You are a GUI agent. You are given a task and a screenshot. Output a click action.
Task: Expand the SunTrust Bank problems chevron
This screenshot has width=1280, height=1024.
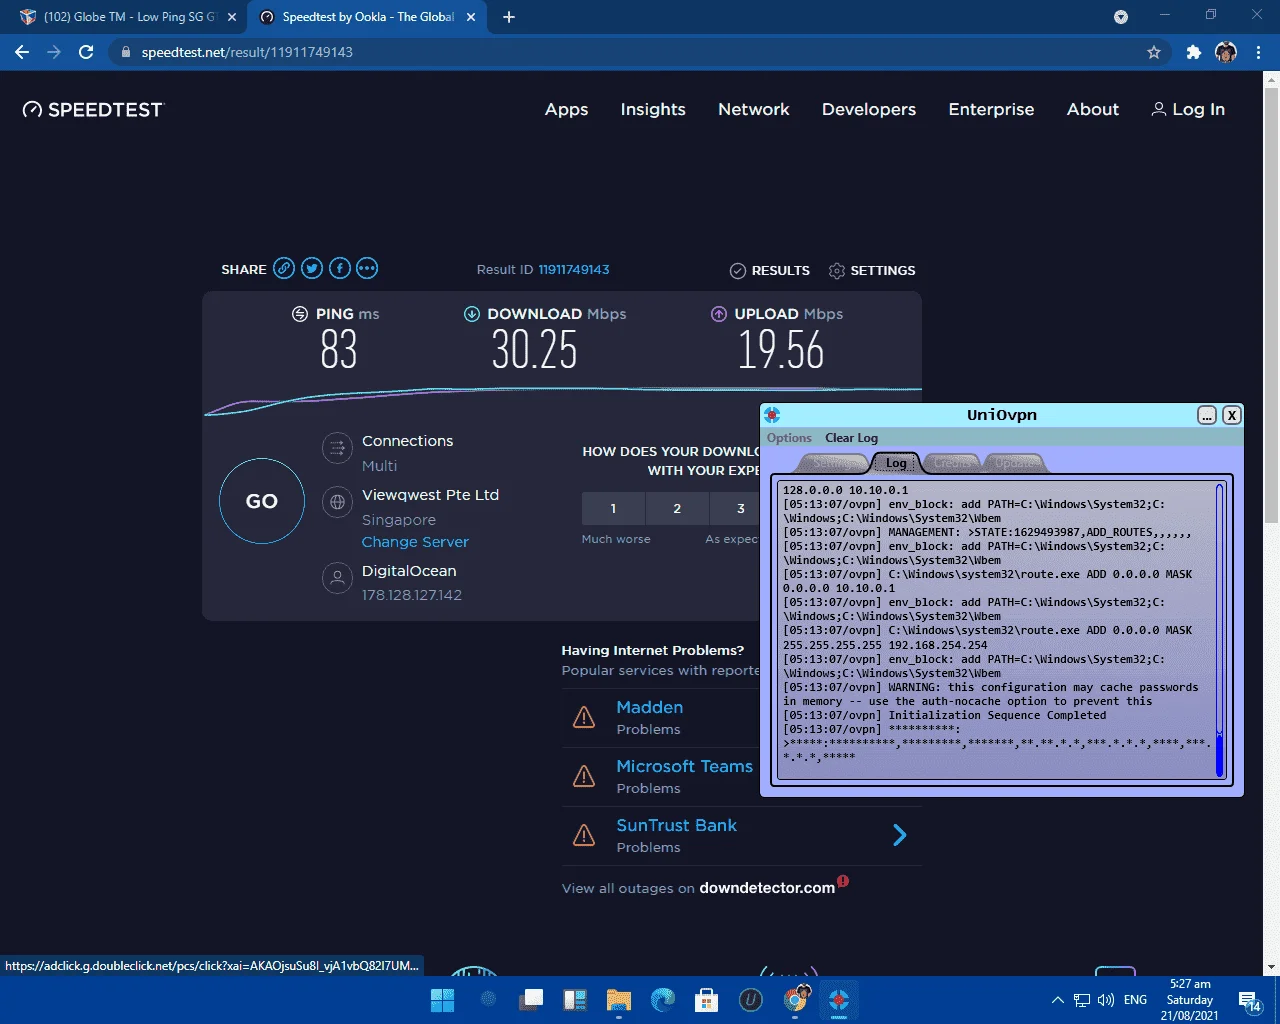(899, 835)
